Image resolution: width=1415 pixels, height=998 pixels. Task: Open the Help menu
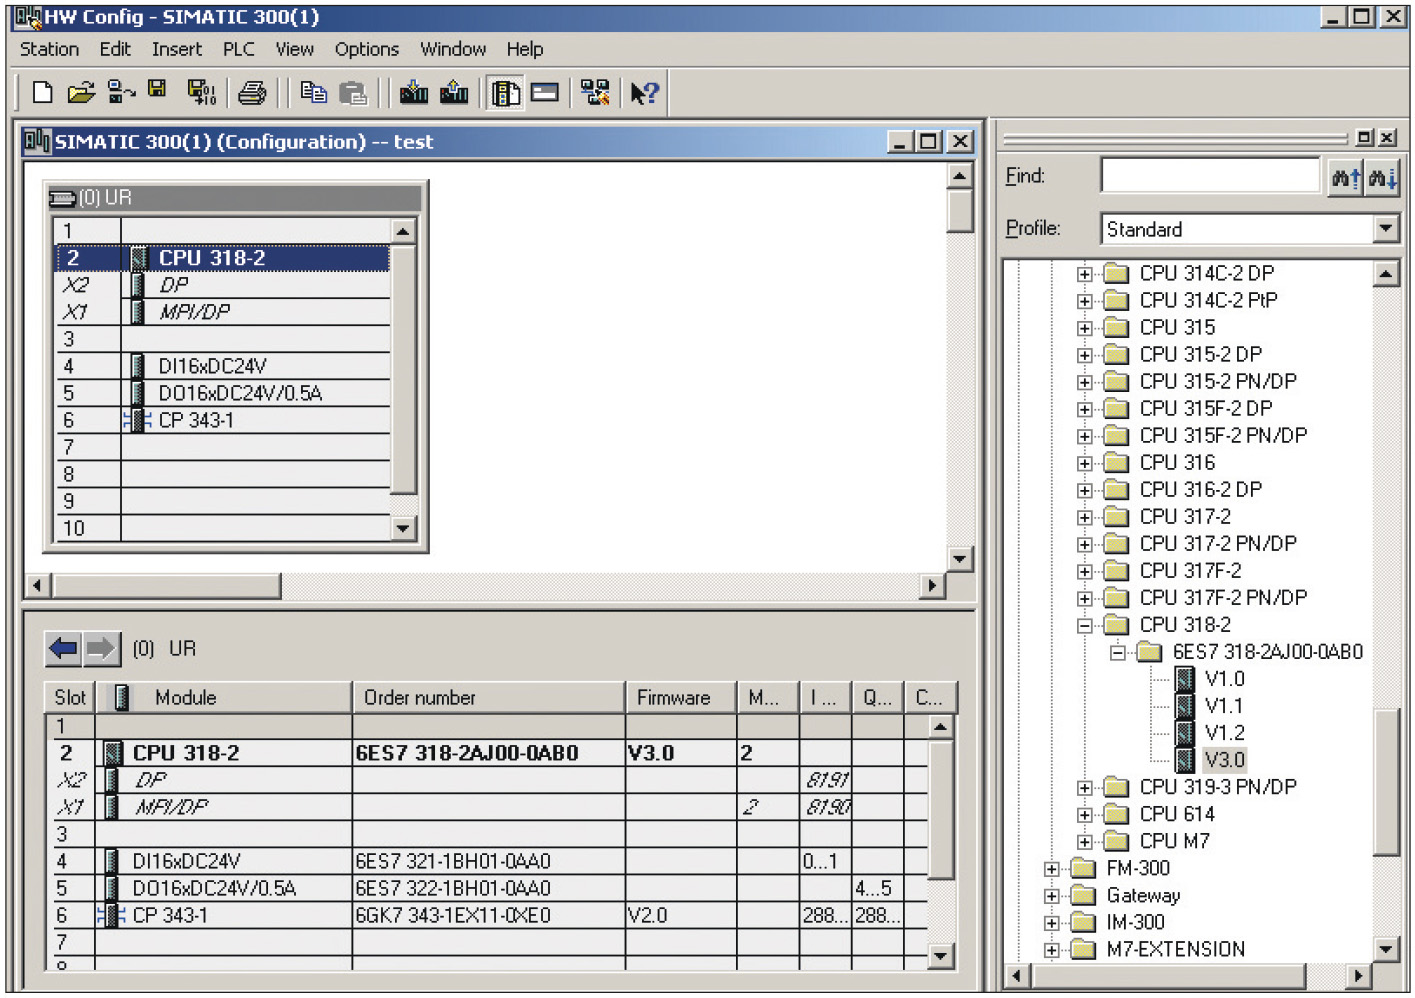tap(525, 49)
